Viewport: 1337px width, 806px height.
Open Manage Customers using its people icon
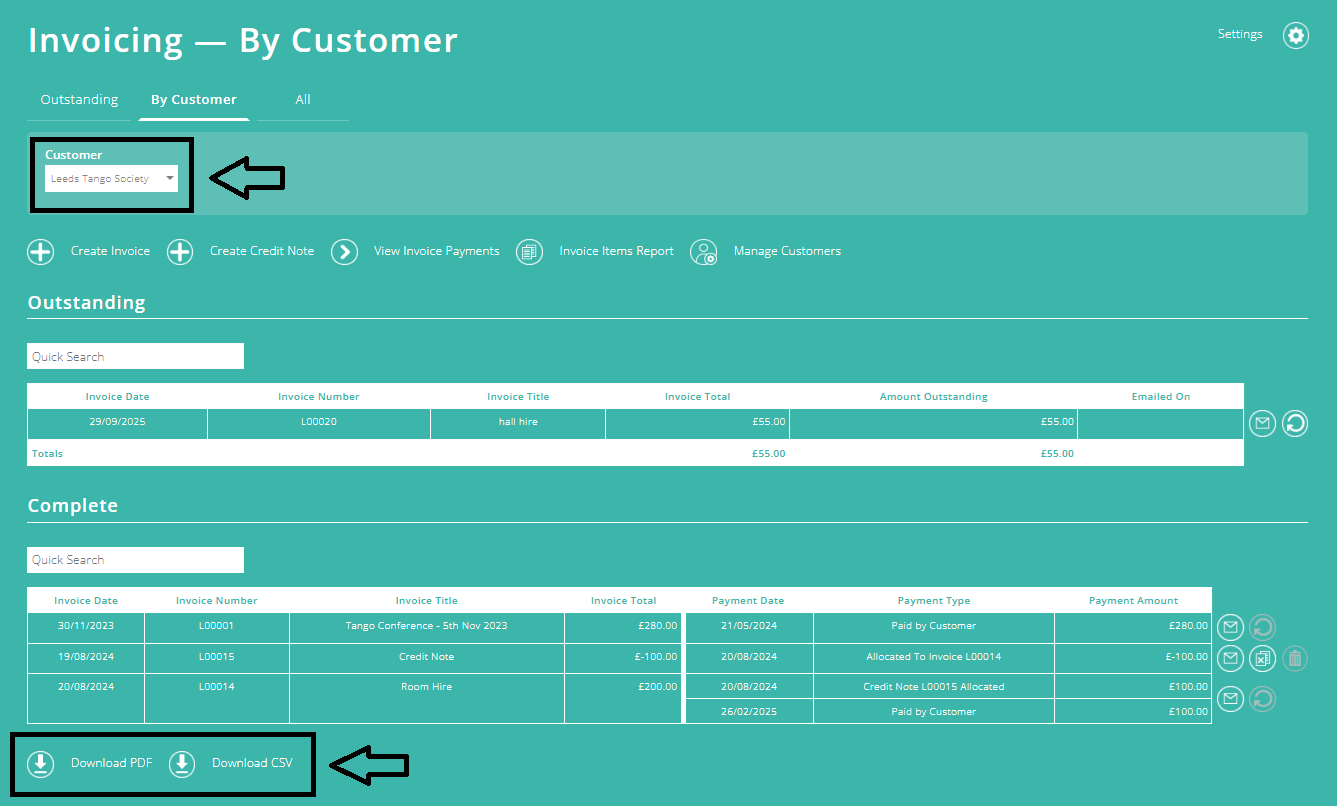click(703, 252)
